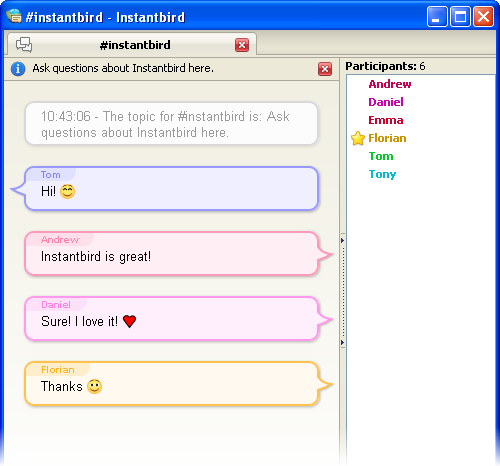Click the chat conversation icon on tab
This screenshot has width=500, height=466.
click(x=24, y=45)
